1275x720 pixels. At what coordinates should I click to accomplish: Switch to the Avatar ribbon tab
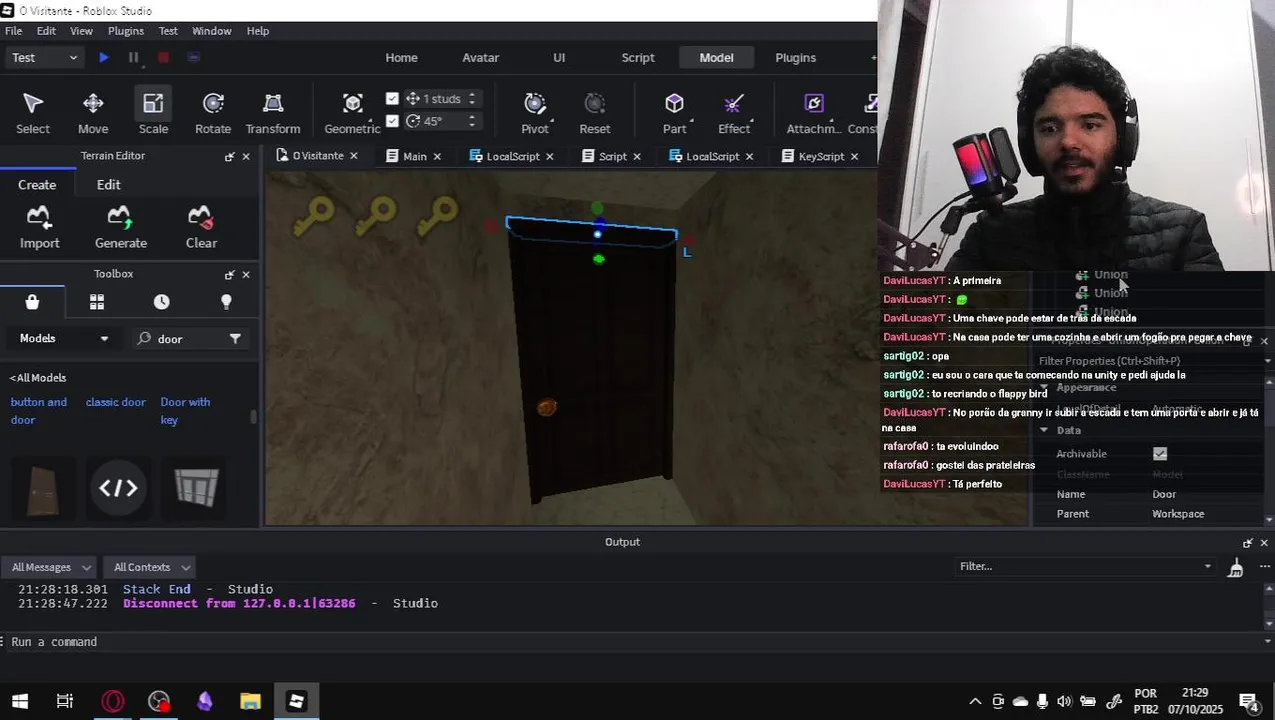pos(480,58)
